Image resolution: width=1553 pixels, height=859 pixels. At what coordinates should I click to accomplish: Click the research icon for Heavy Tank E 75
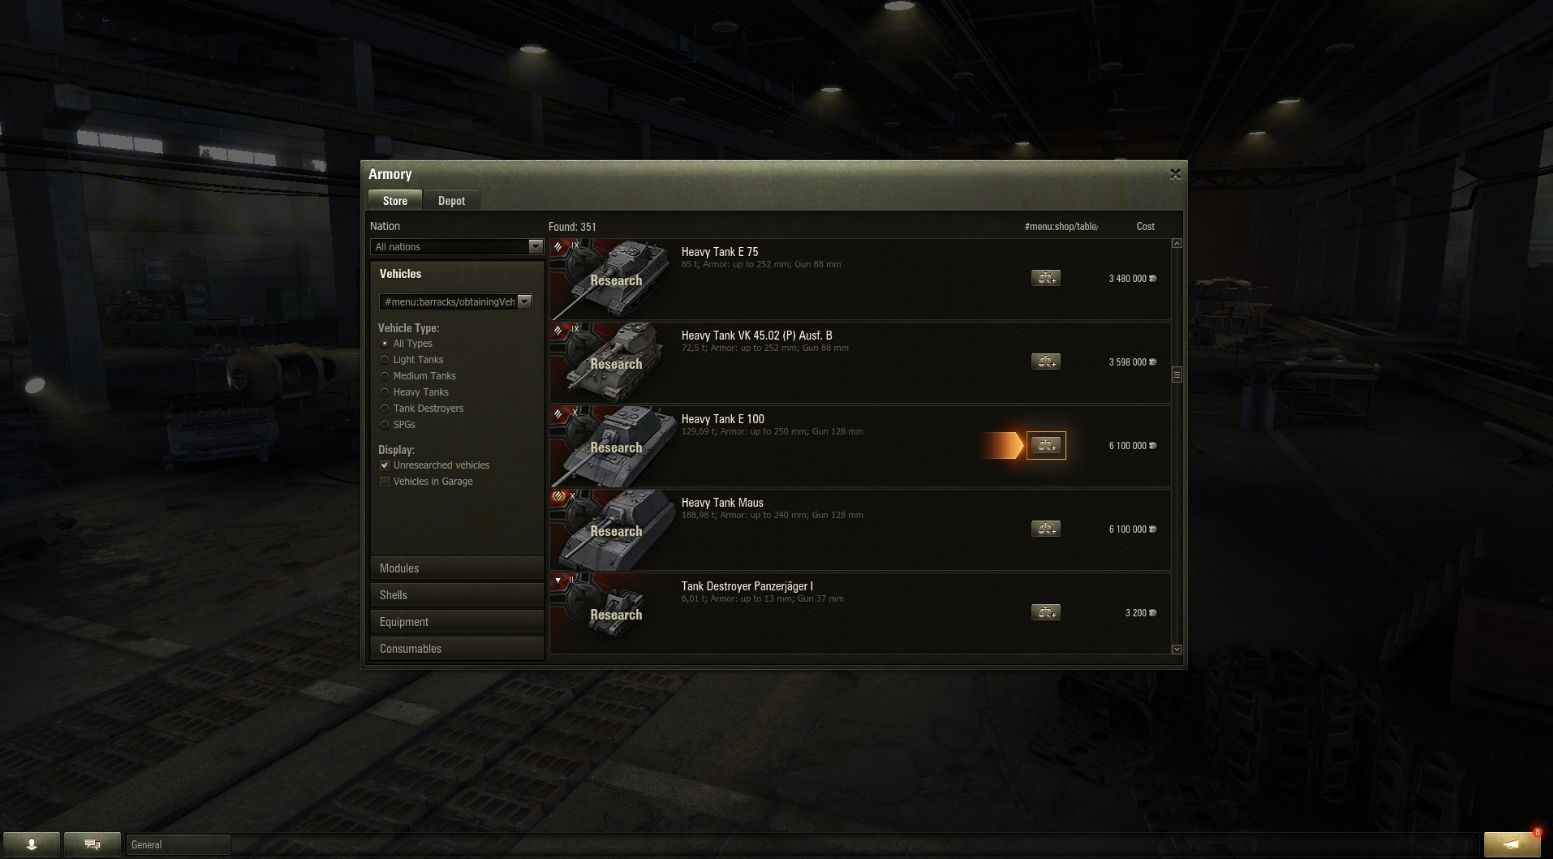pos(1046,278)
